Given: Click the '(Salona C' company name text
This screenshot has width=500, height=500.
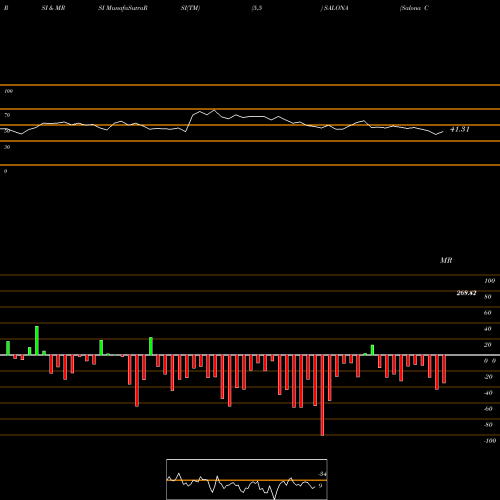Looking at the screenshot, I should (x=414, y=8).
